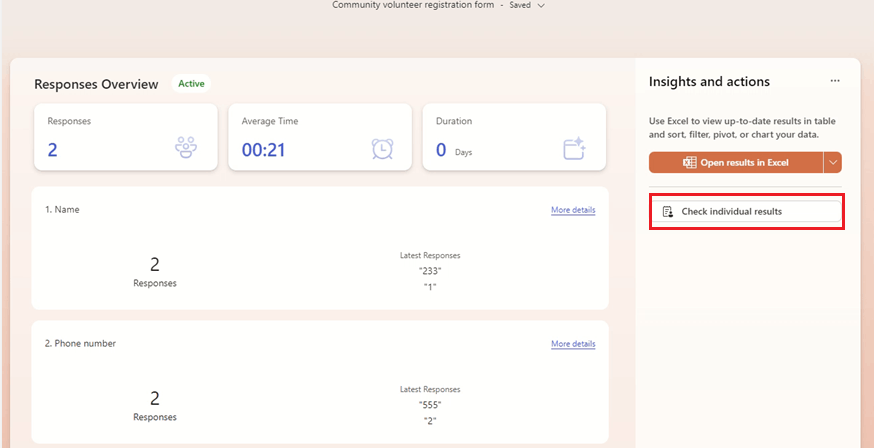Open Insights and actions more options ellipsis
This screenshot has width=874, height=448.
(834, 81)
